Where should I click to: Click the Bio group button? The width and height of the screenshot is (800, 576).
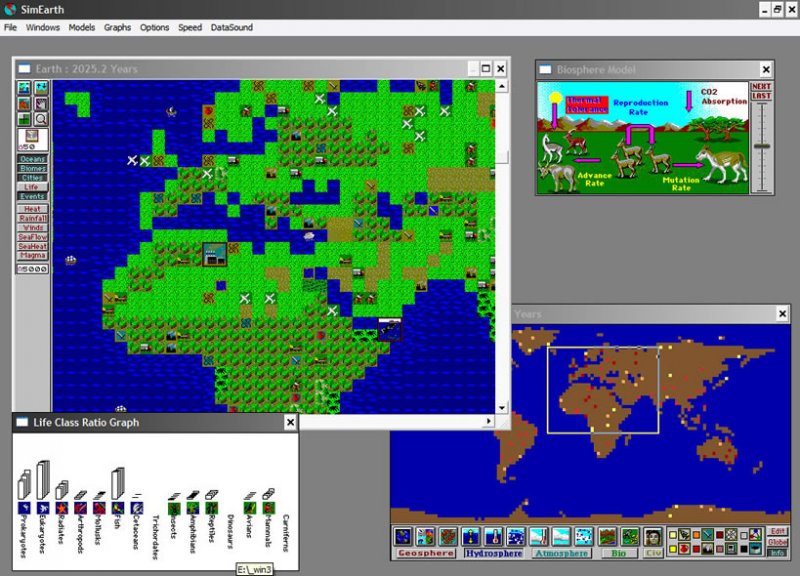(x=618, y=553)
